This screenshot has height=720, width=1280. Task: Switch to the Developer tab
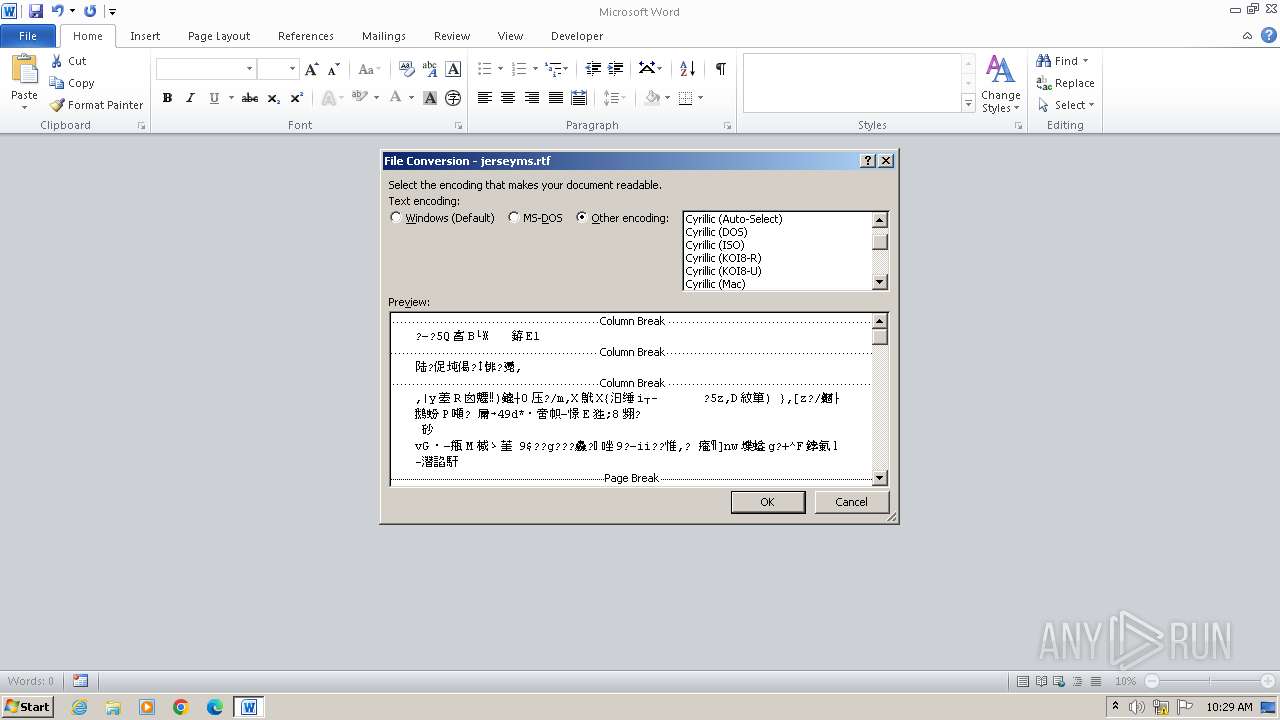[577, 36]
